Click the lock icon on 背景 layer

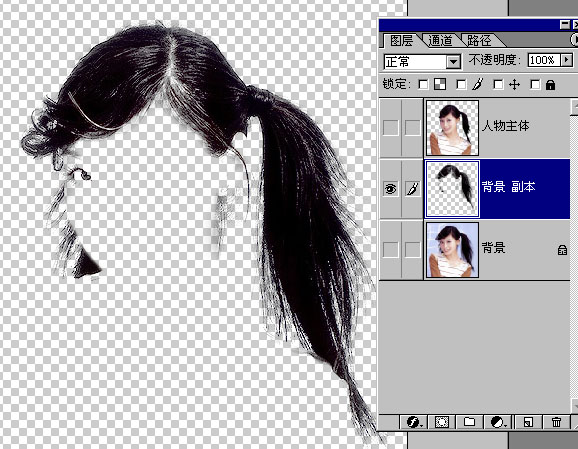[x=562, y=250]
